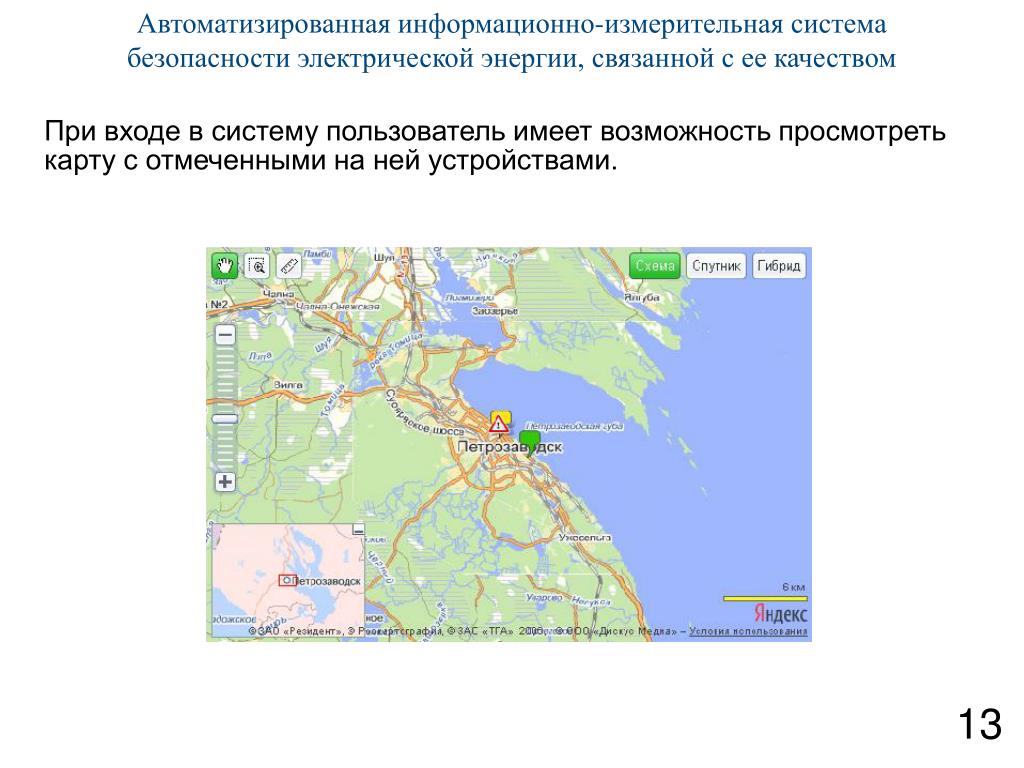Switch map to Схема view
Image resolution: width=1024 pixels, height=768 pixels.
point(655,266)
